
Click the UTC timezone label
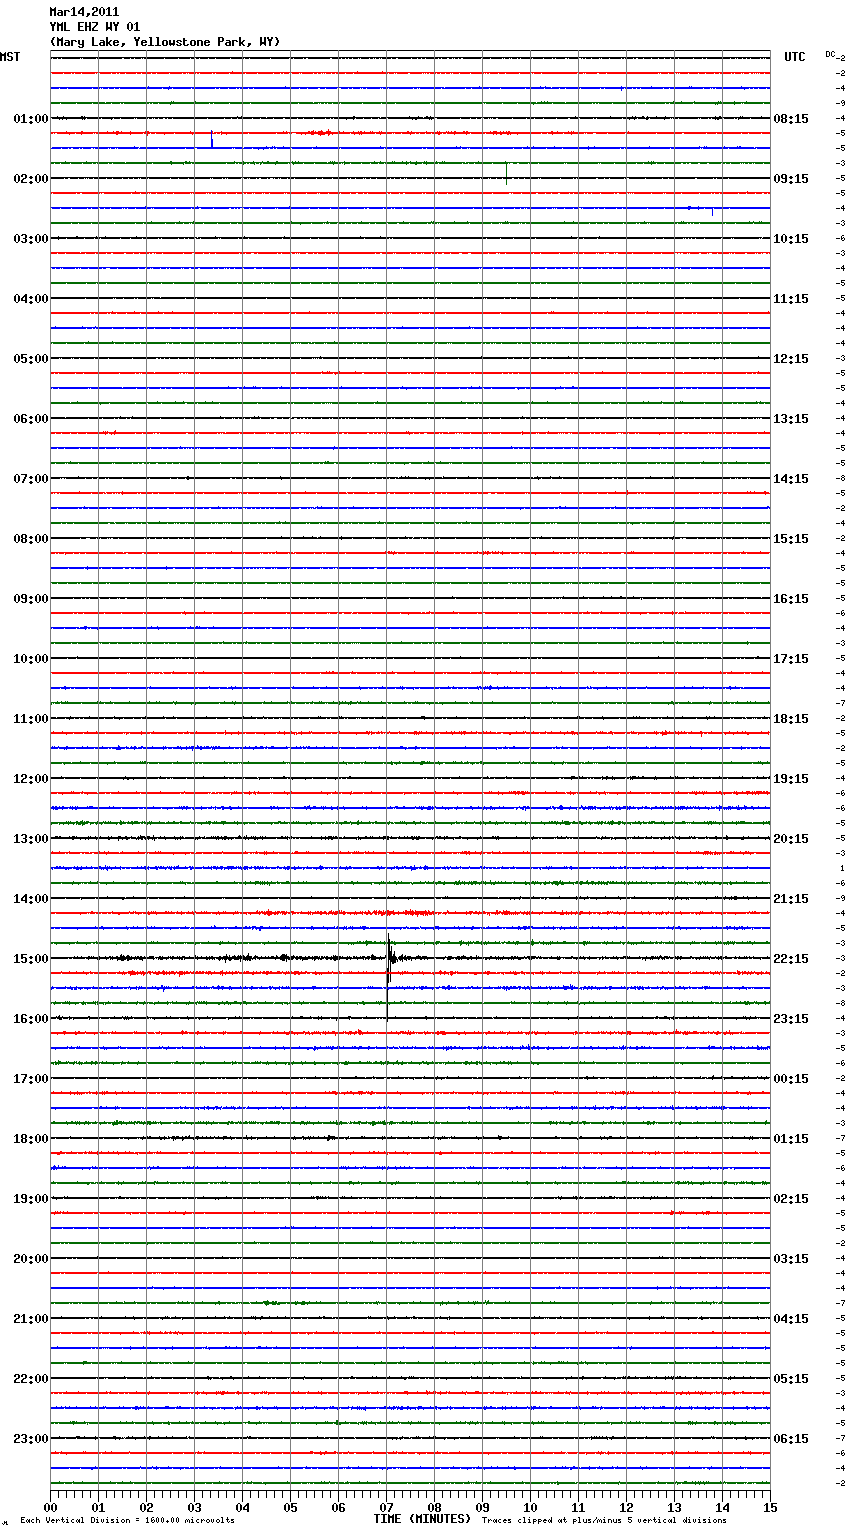pos(794,57)
